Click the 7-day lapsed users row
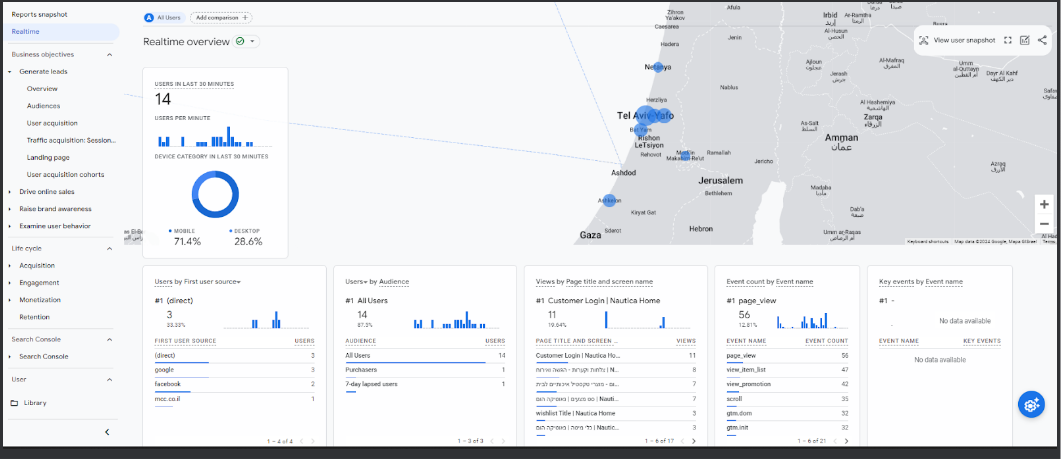 pos(425,385)
